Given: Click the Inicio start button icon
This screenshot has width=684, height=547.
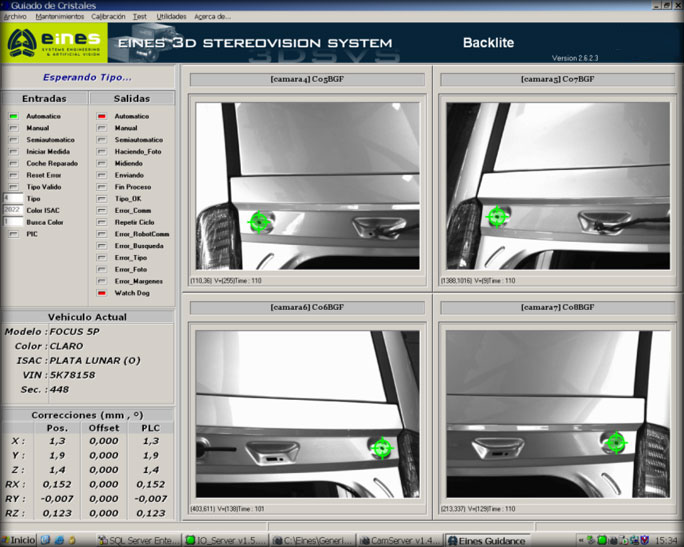Looking at the screenshot, I should click(18, 540).
